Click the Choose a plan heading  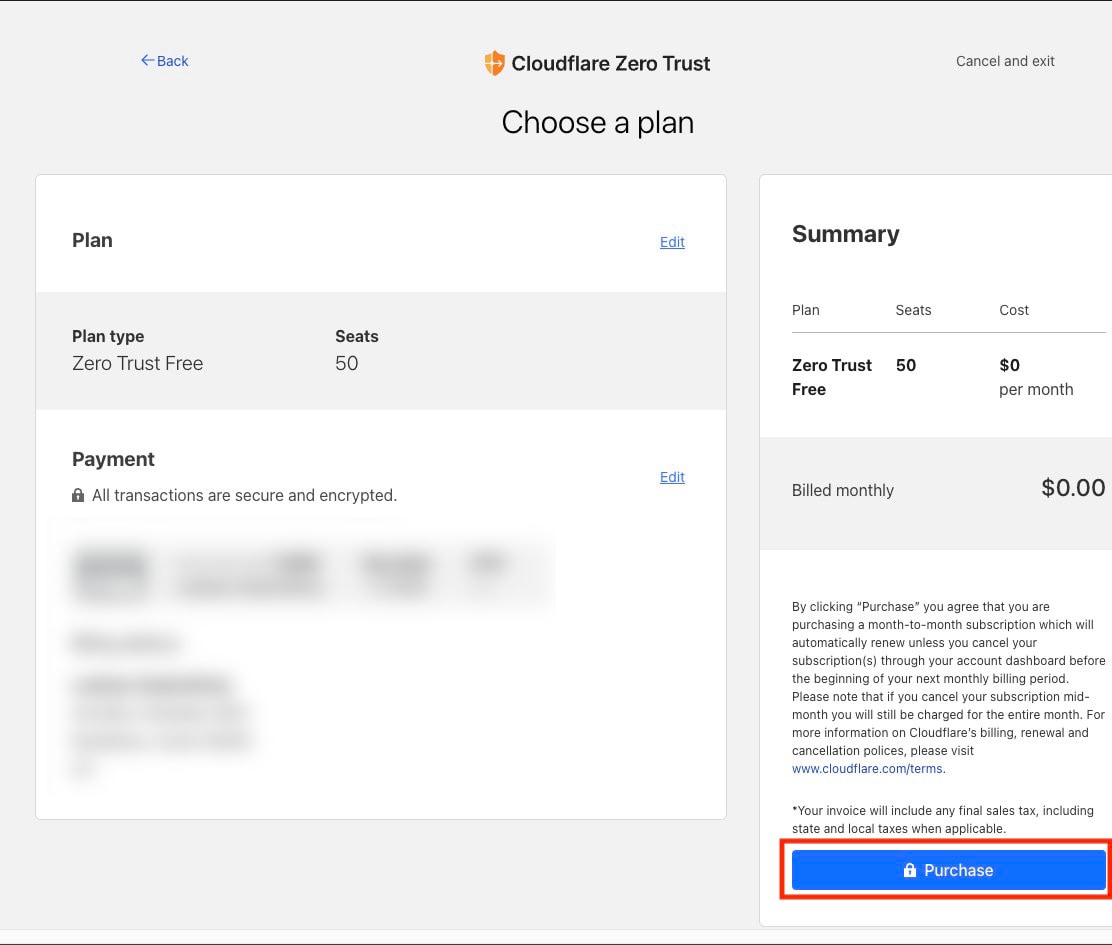(x=597, y=123)
